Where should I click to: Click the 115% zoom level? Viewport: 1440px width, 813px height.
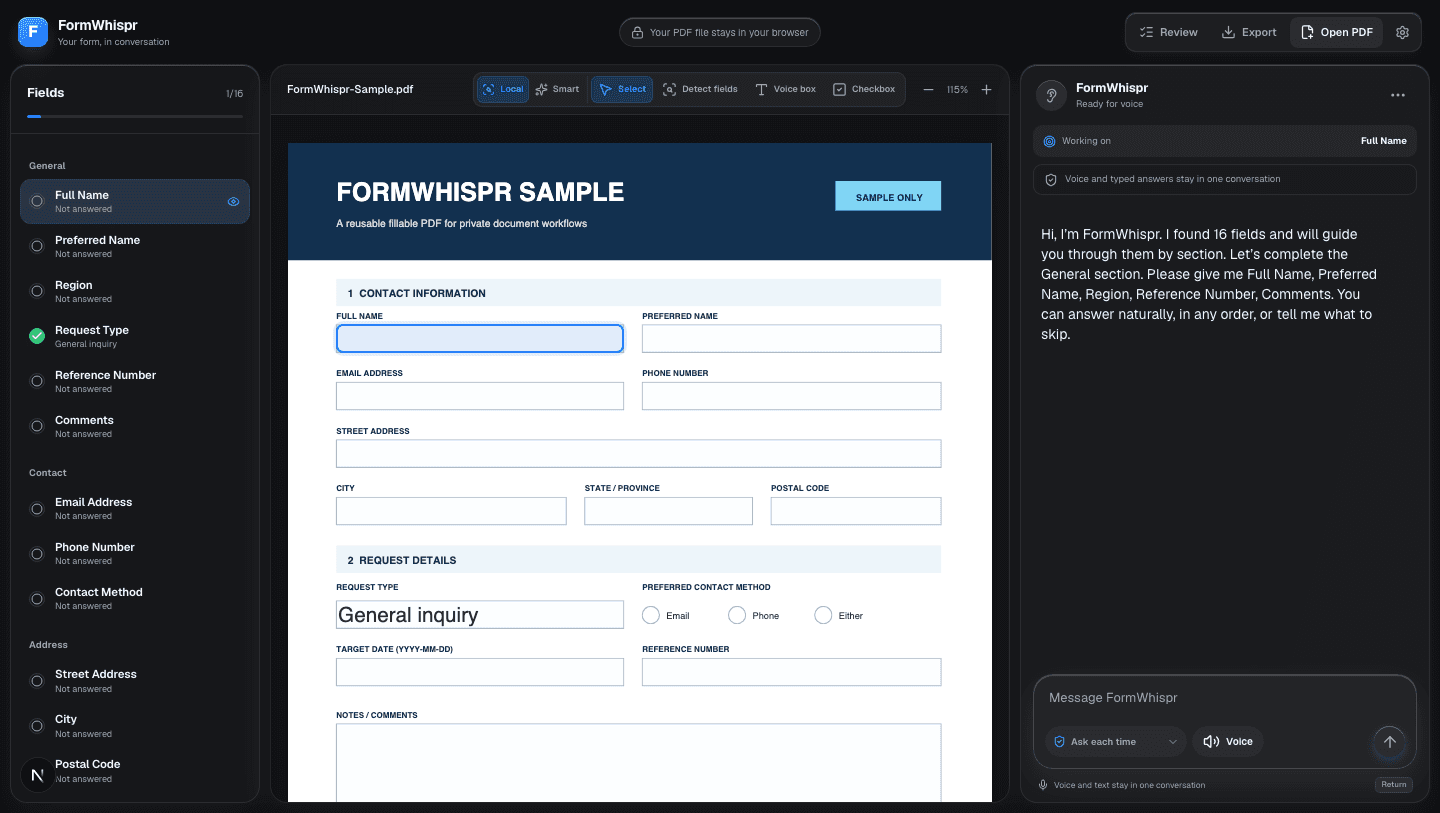click(957, 90)
